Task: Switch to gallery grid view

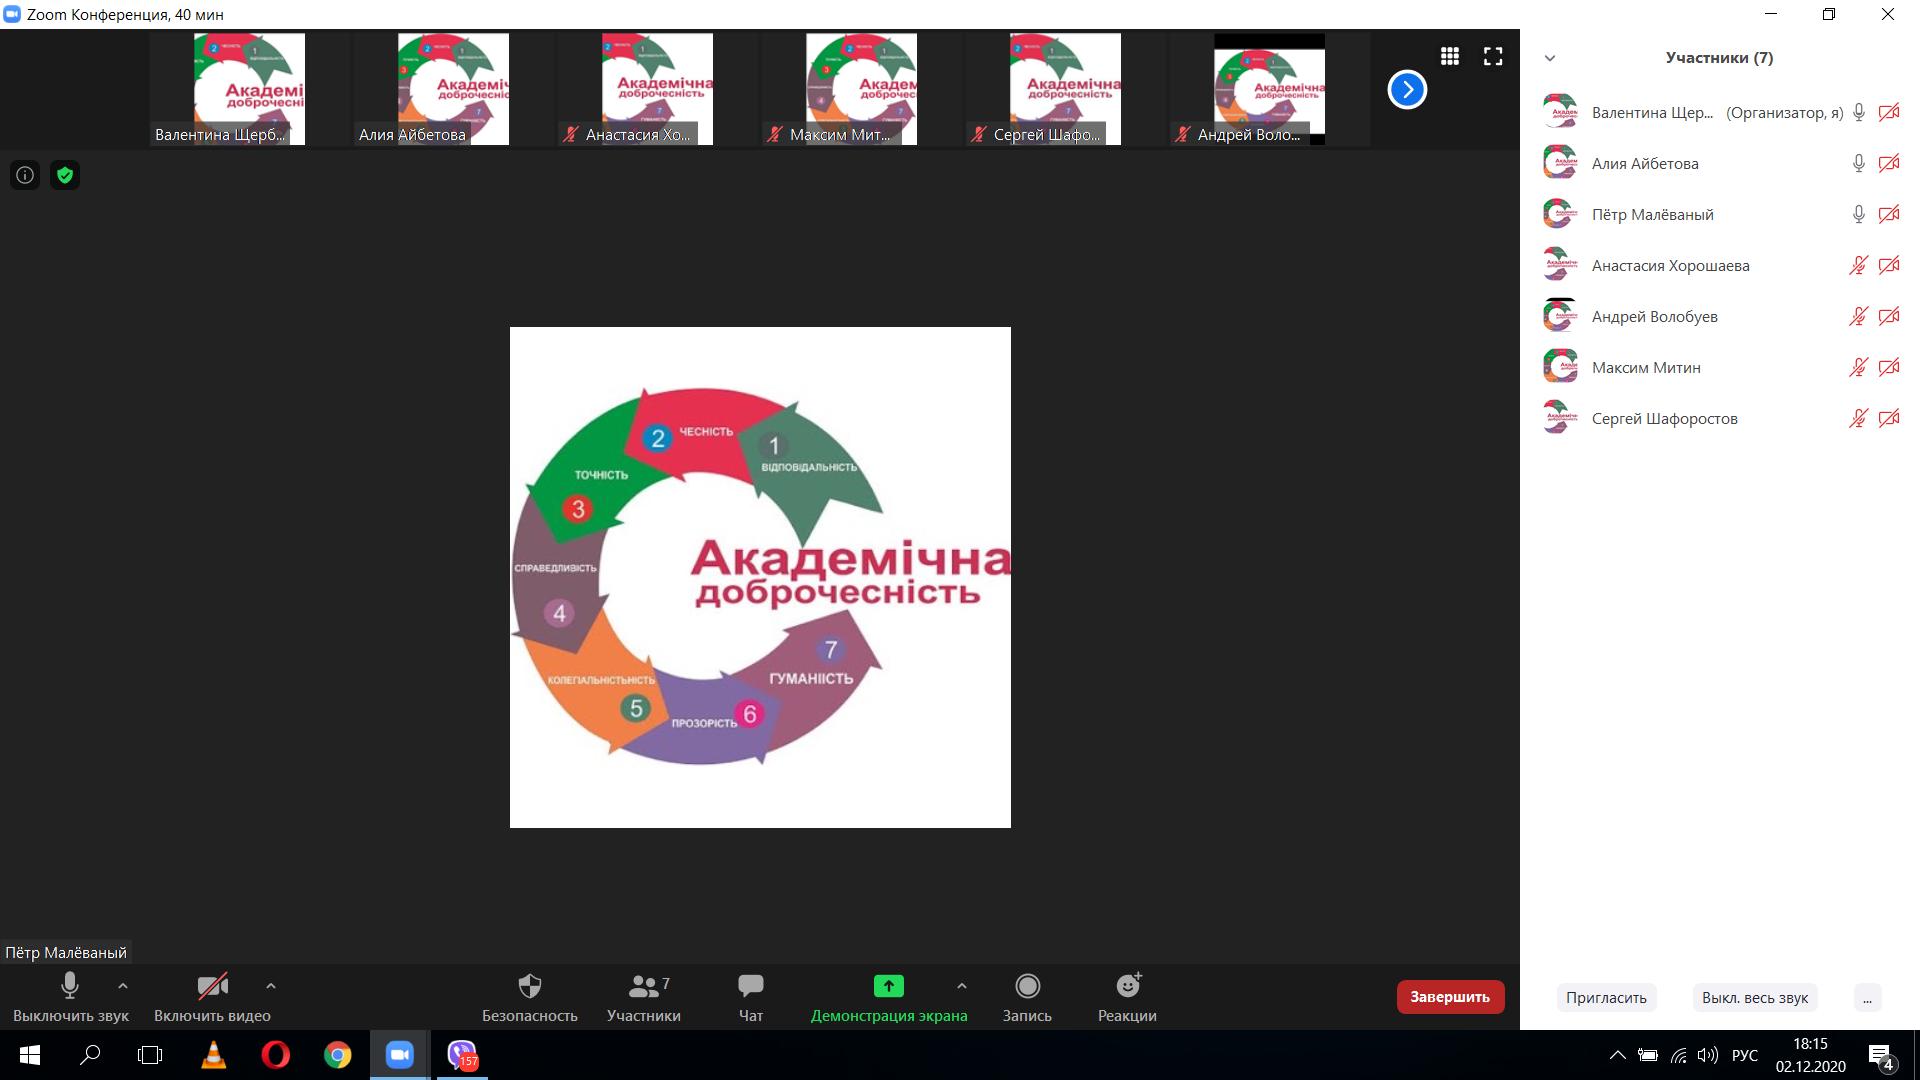Action: pyautogui.click(x=1450, y=57)
